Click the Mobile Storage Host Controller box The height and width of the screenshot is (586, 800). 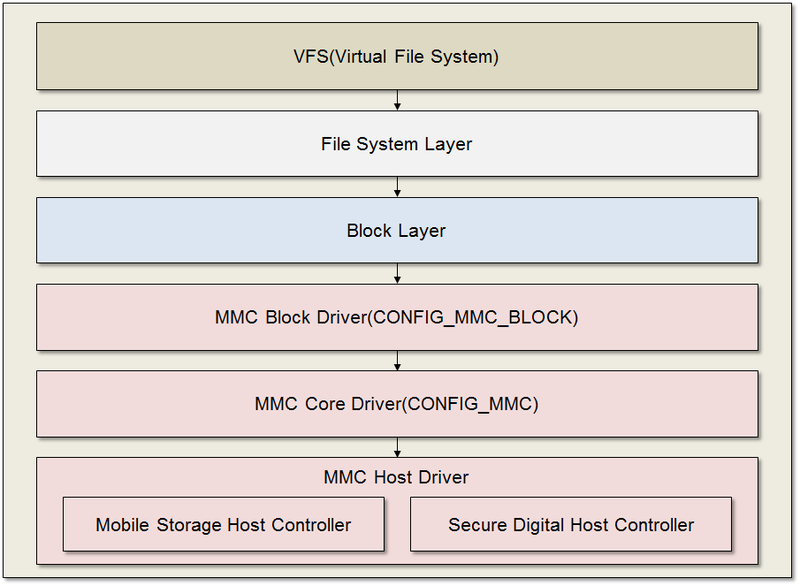pyautogui.click(x=224, y=524)
